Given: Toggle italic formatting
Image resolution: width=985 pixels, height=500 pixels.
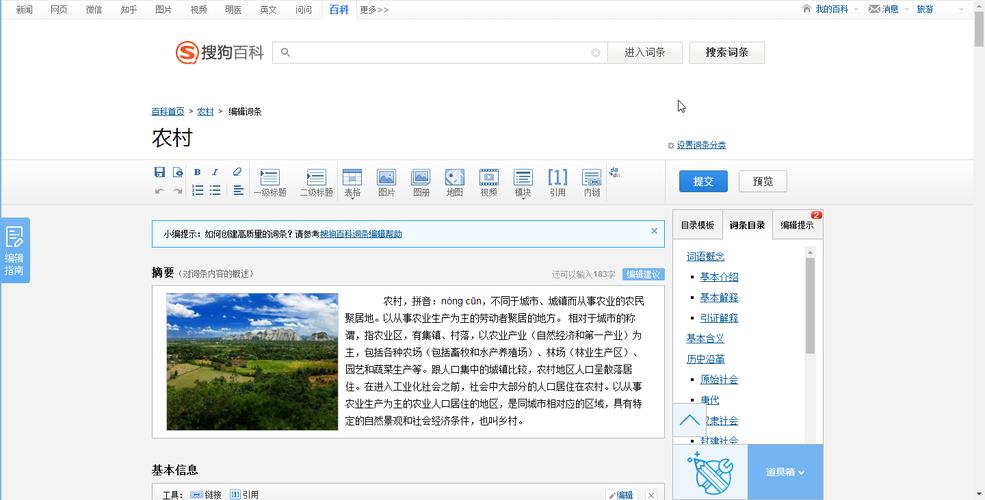Looking at the screenshot, I should pyautogui.click(x=215, y=172).
